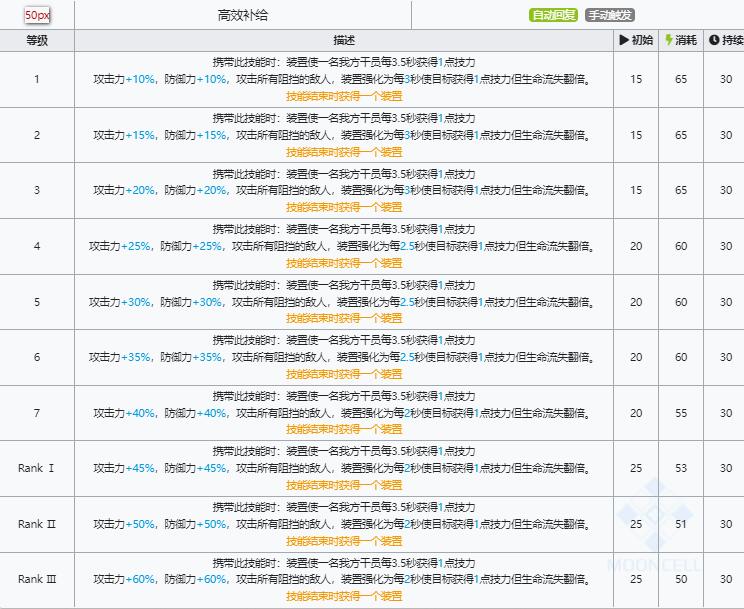Screen dimensions: 744x609
Task: Click the level 3 cell
Action: click(x=37, y=190)
